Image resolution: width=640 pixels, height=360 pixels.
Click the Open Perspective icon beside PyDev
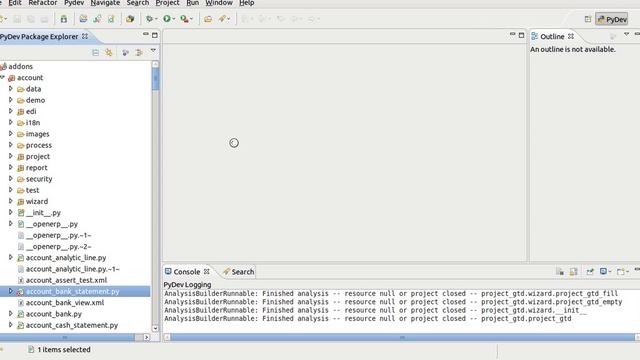(588, 19)
